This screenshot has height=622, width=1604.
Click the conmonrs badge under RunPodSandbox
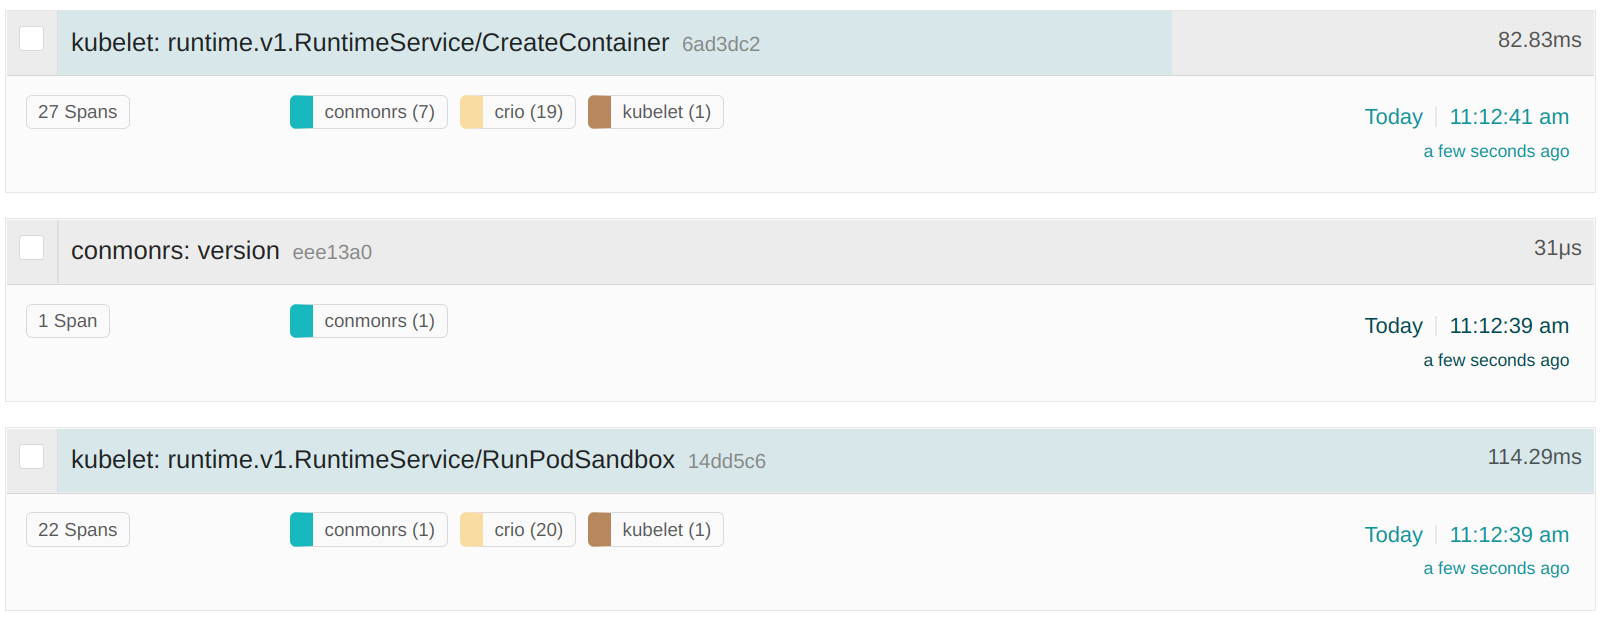[367, 529]
